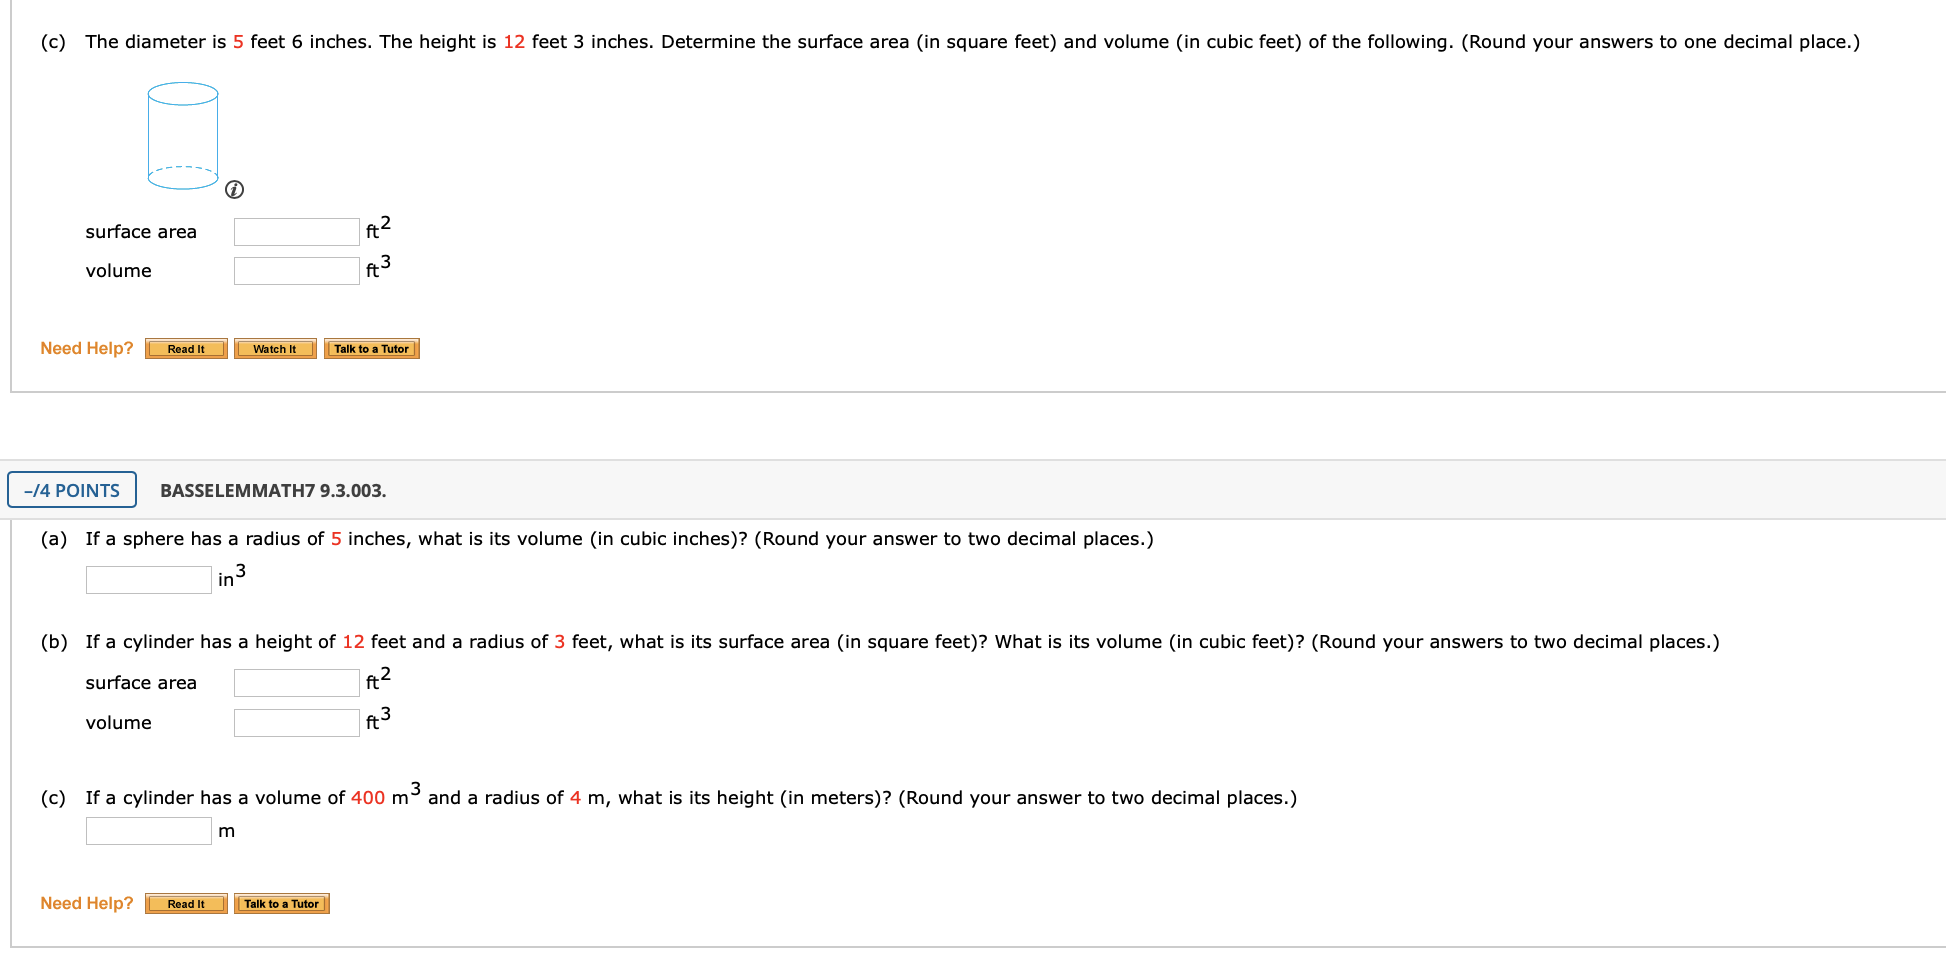This screenshot has height=958, width=1946.
Task: Open the Watch It help video
Action: pos(275,349)
